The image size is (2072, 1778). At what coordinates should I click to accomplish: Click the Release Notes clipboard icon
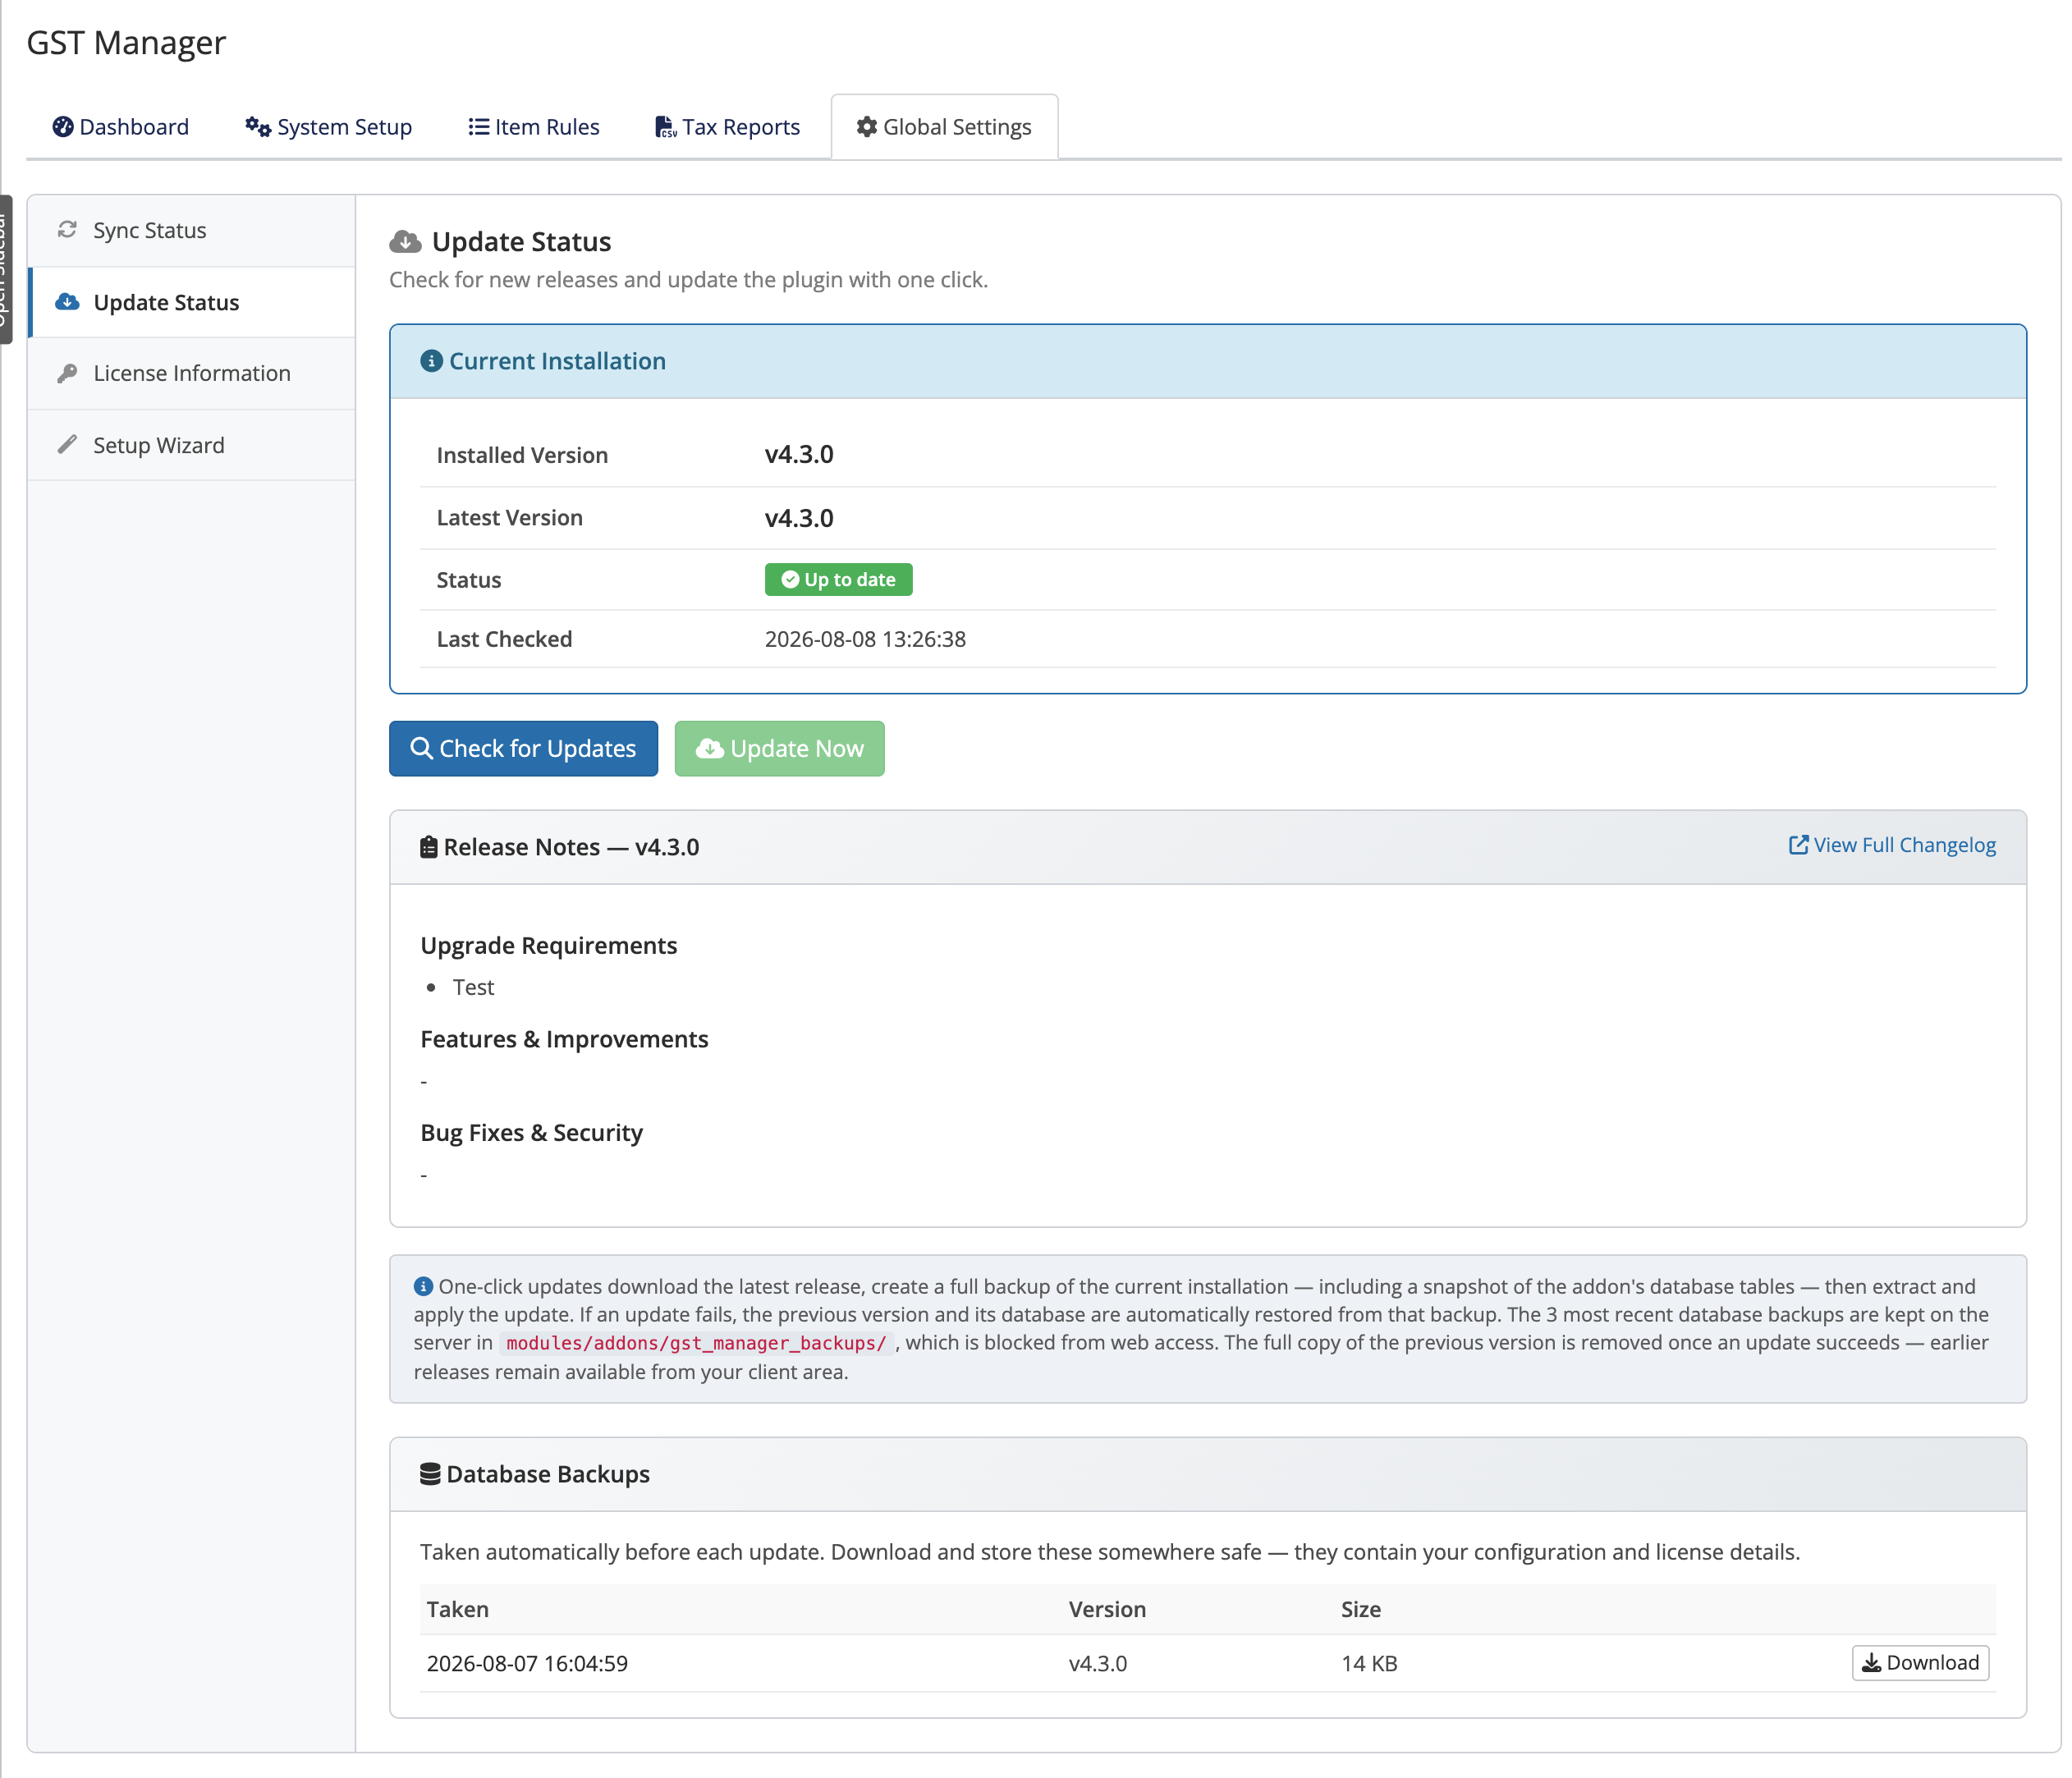[429, 847]
